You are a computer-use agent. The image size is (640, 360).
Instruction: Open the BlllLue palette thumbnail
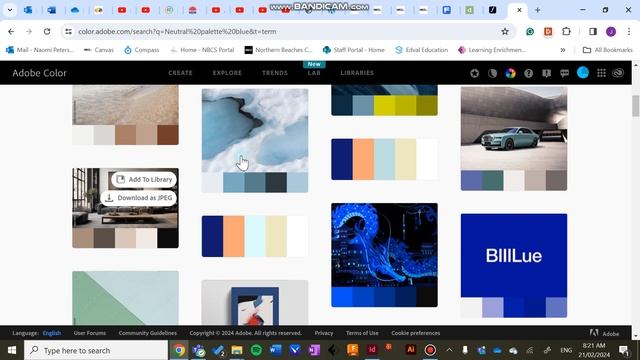[x=514, y=256]
